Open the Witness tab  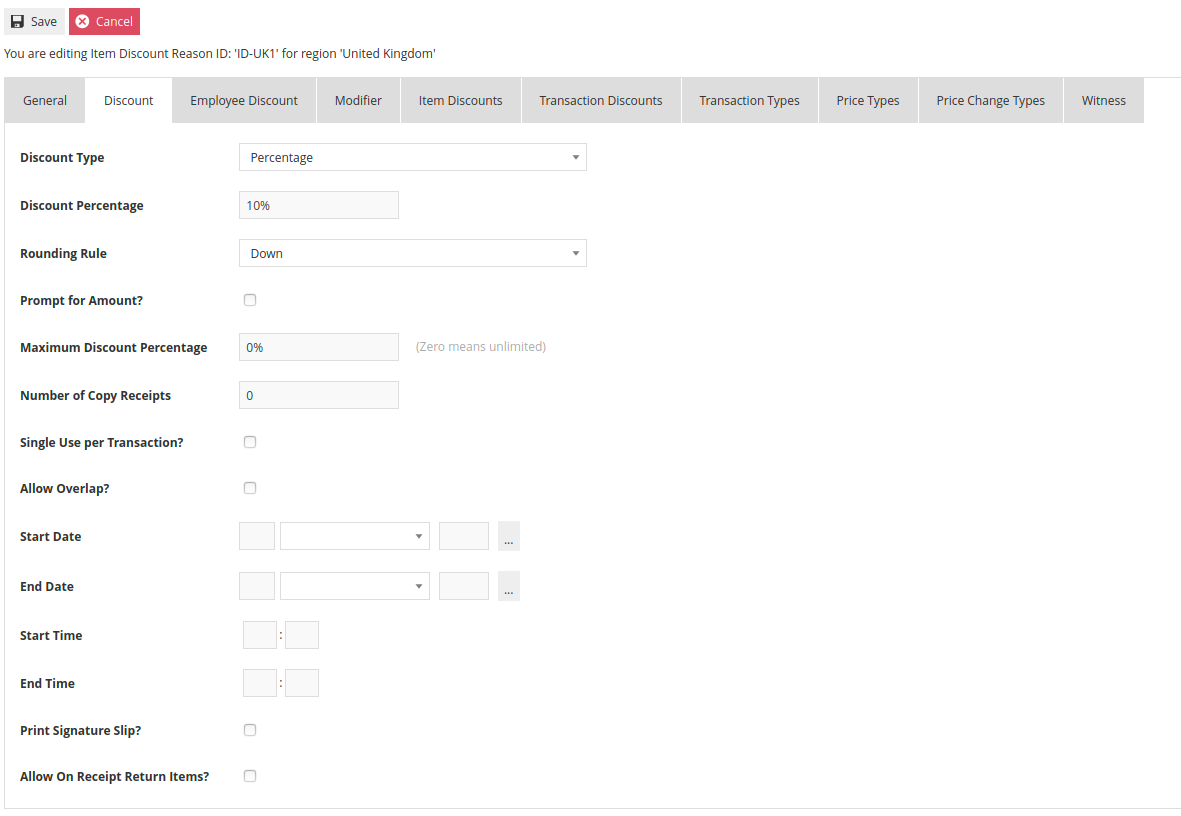coord(1104,100)
